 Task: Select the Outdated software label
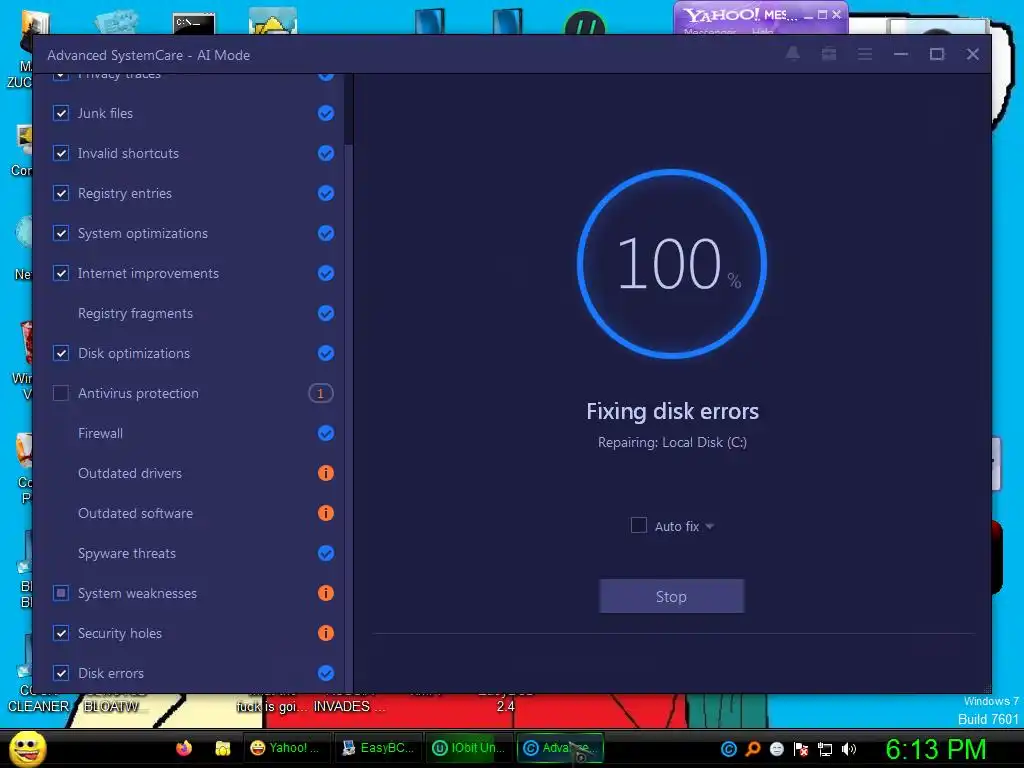click(x=135, y=513)
